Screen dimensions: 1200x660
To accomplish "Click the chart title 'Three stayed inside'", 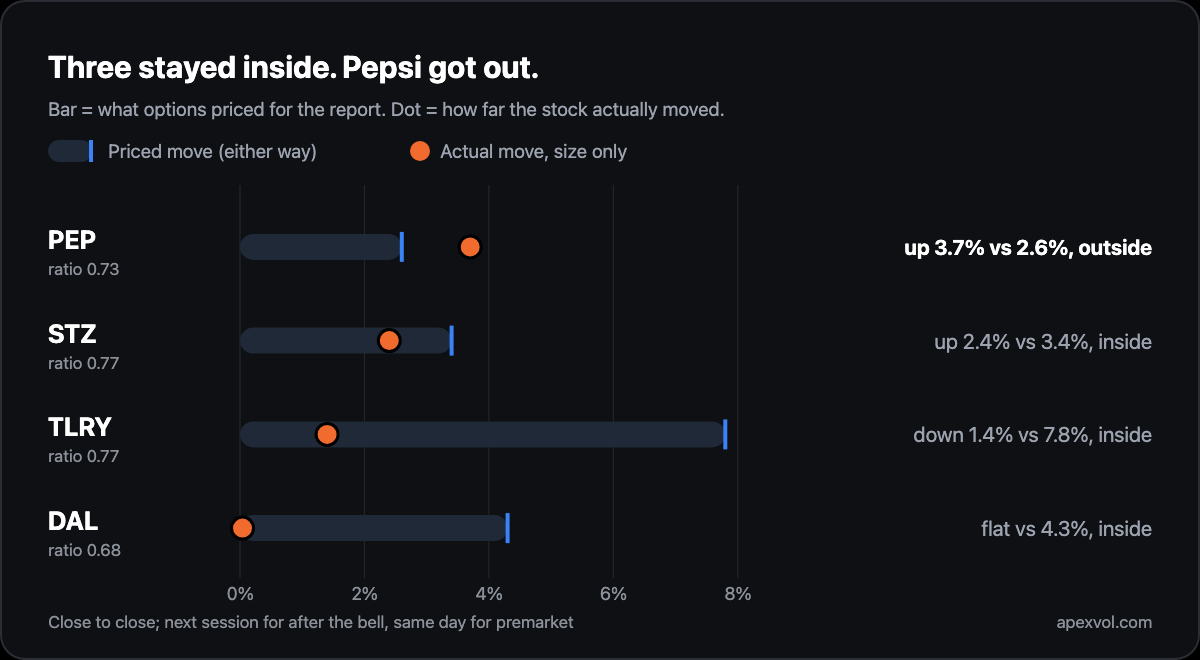I will pos(190,68).
